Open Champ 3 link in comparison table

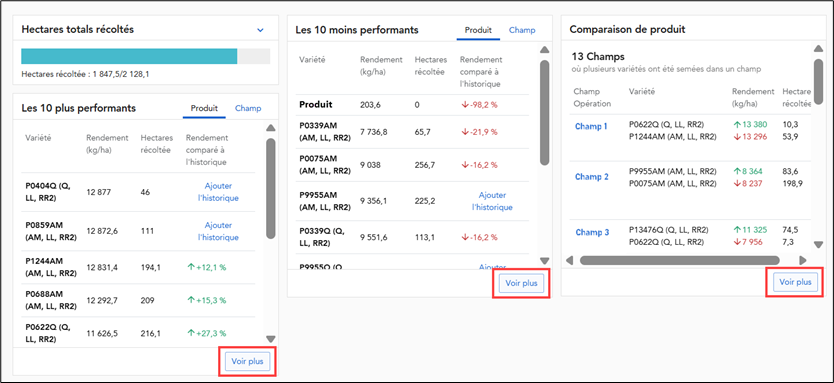(x=592, y=232)
